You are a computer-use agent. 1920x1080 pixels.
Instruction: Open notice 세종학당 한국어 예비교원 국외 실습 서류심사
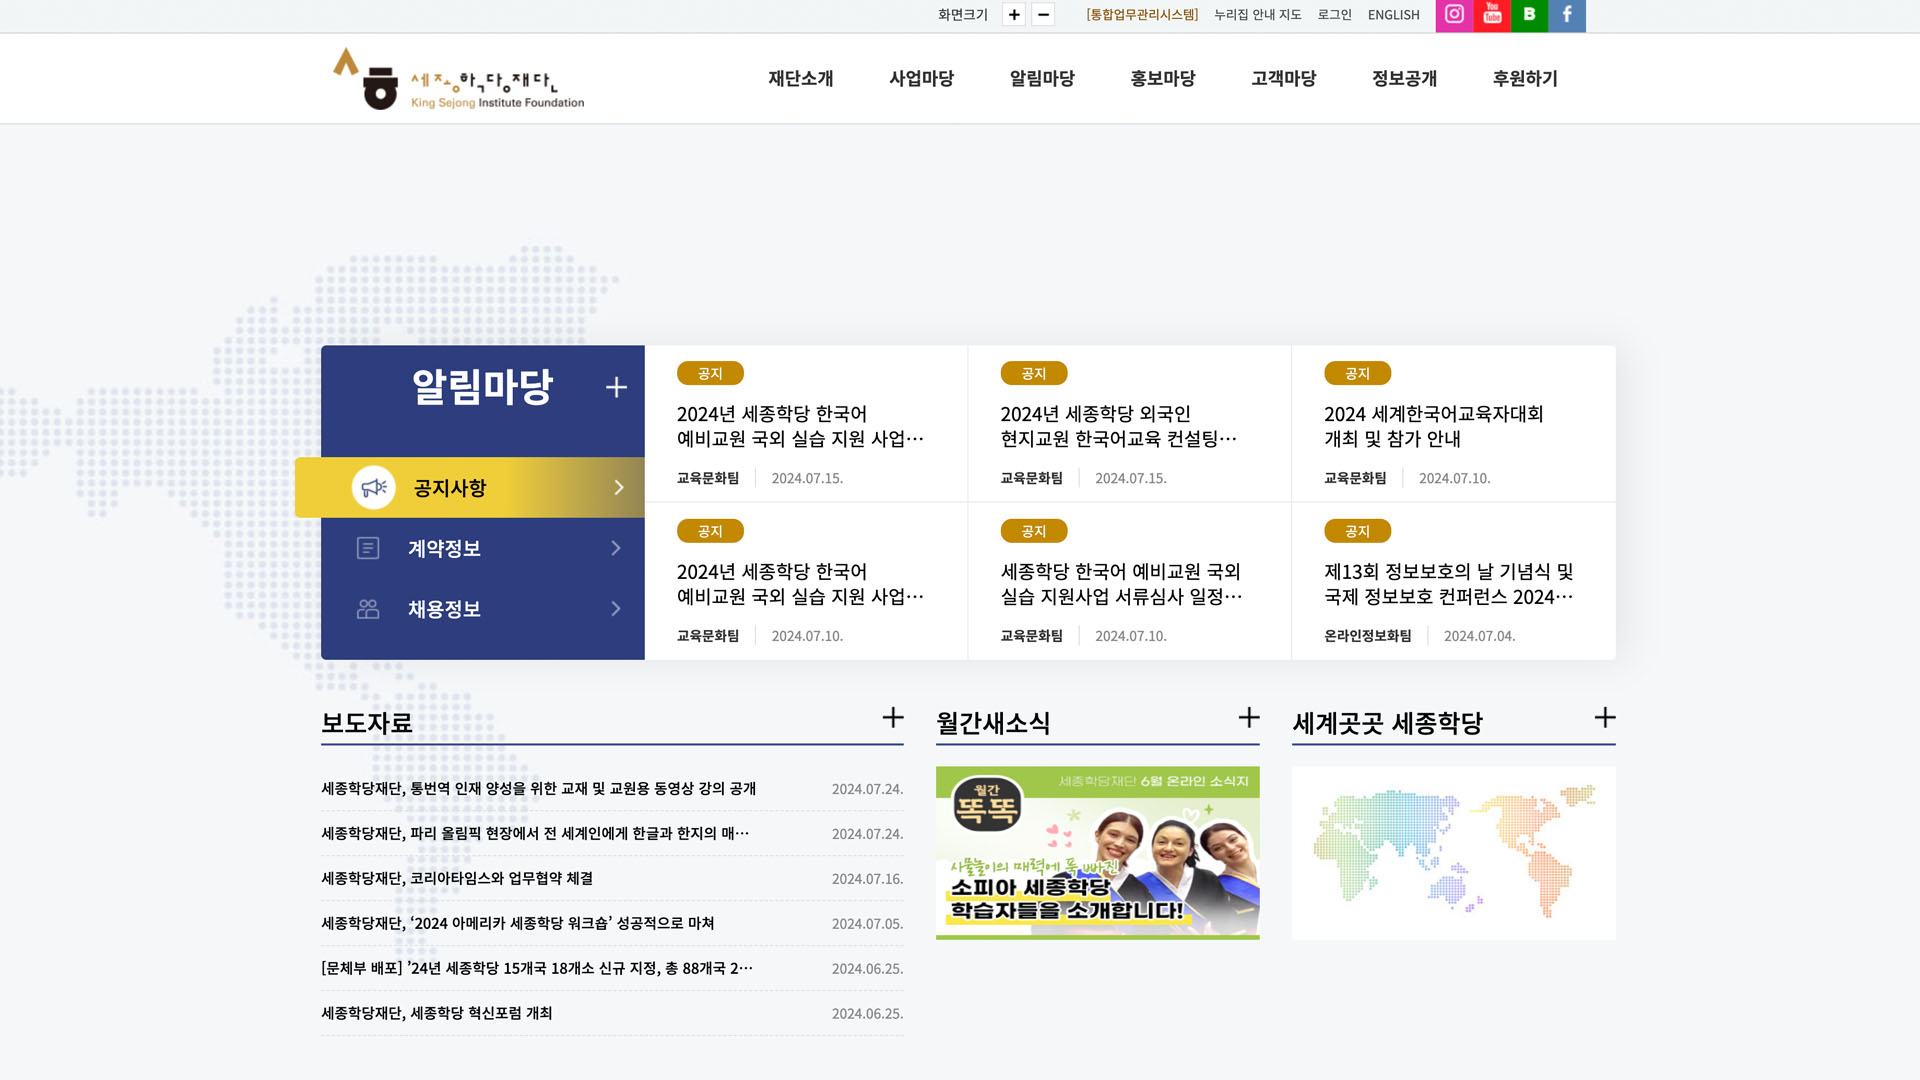click(1121, 584)
